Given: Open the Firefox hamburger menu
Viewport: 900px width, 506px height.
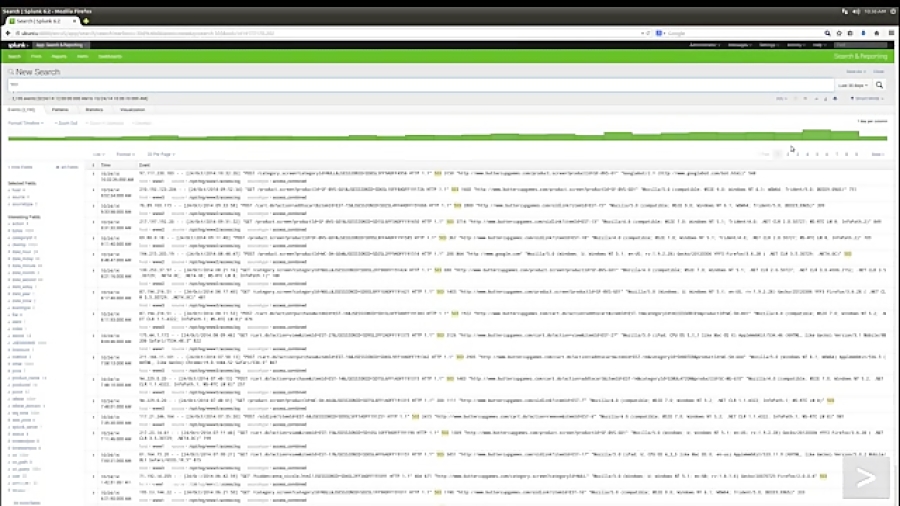Looking at the screenshot, I should 891,33.
